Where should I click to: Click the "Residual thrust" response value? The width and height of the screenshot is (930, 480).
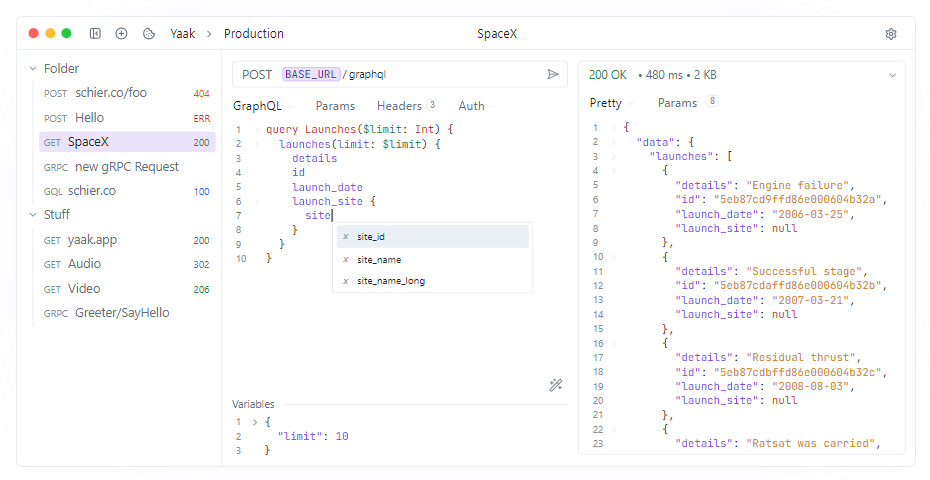[x=803, y=357]
